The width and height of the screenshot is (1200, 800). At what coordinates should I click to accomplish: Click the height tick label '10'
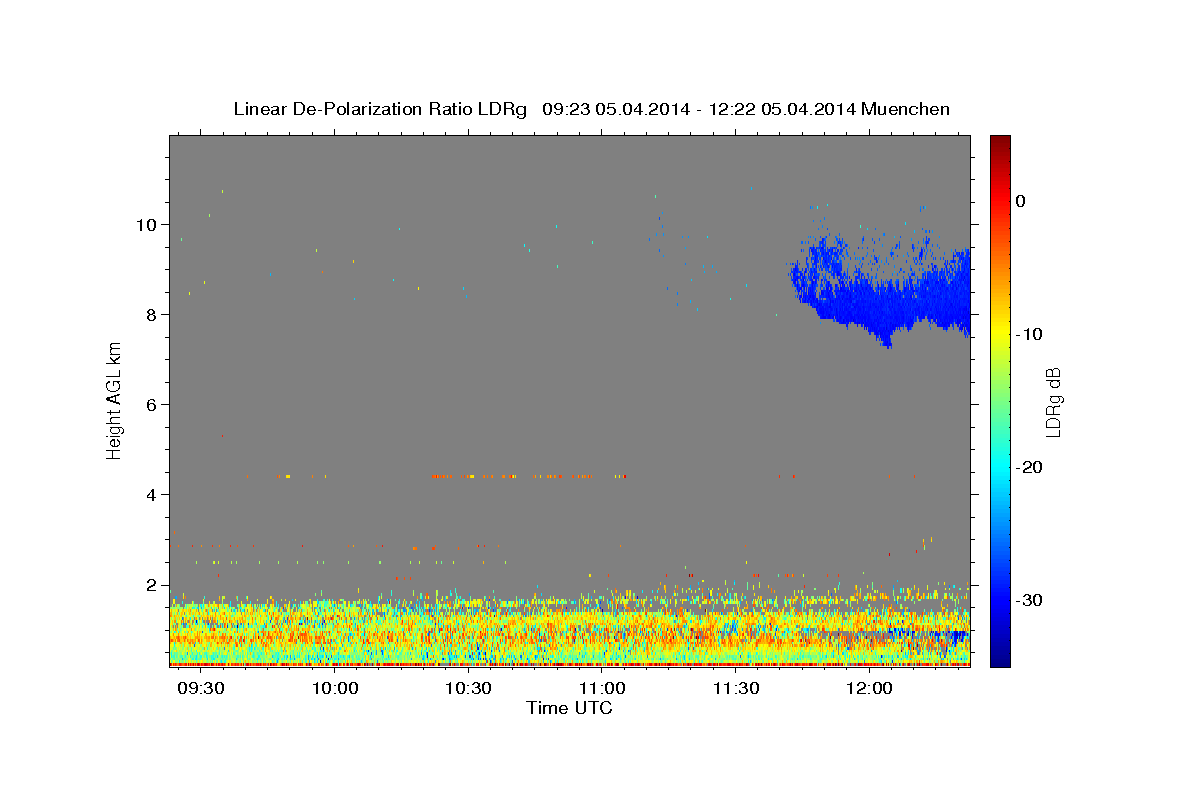click(x=146, y=224)
